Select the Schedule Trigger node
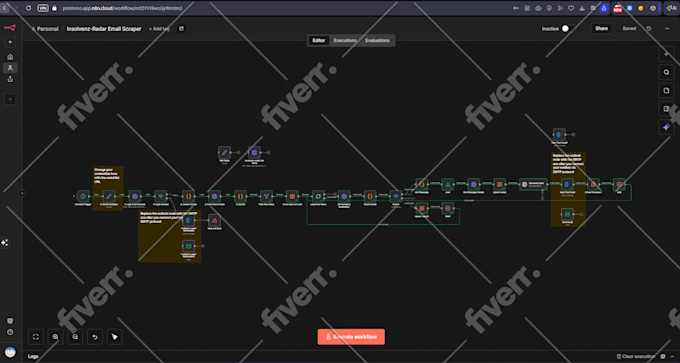The height and width of the screenshot is (363, 680). tap(83, 196)
